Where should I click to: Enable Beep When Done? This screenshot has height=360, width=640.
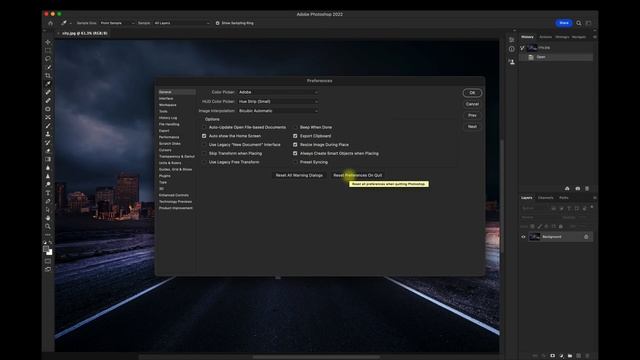[x=295, y=127]
